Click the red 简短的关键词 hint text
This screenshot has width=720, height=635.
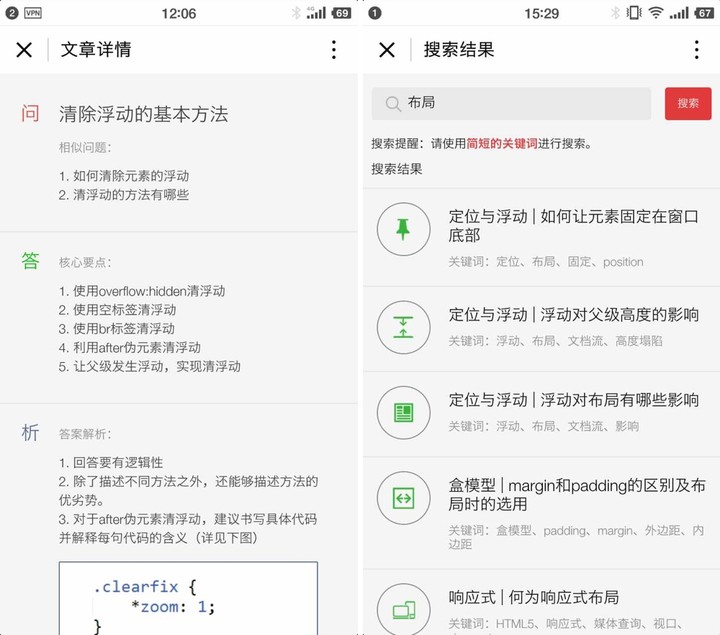coord(502,143)
